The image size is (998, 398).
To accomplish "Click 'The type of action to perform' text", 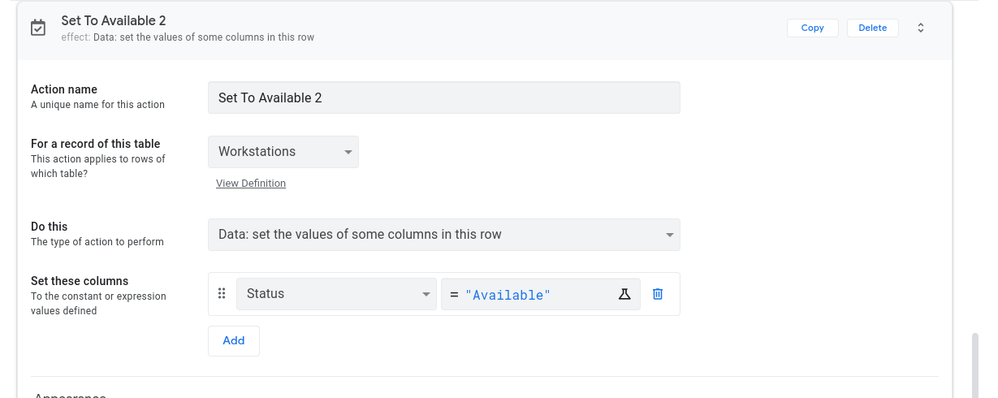I will pos(97,242).
